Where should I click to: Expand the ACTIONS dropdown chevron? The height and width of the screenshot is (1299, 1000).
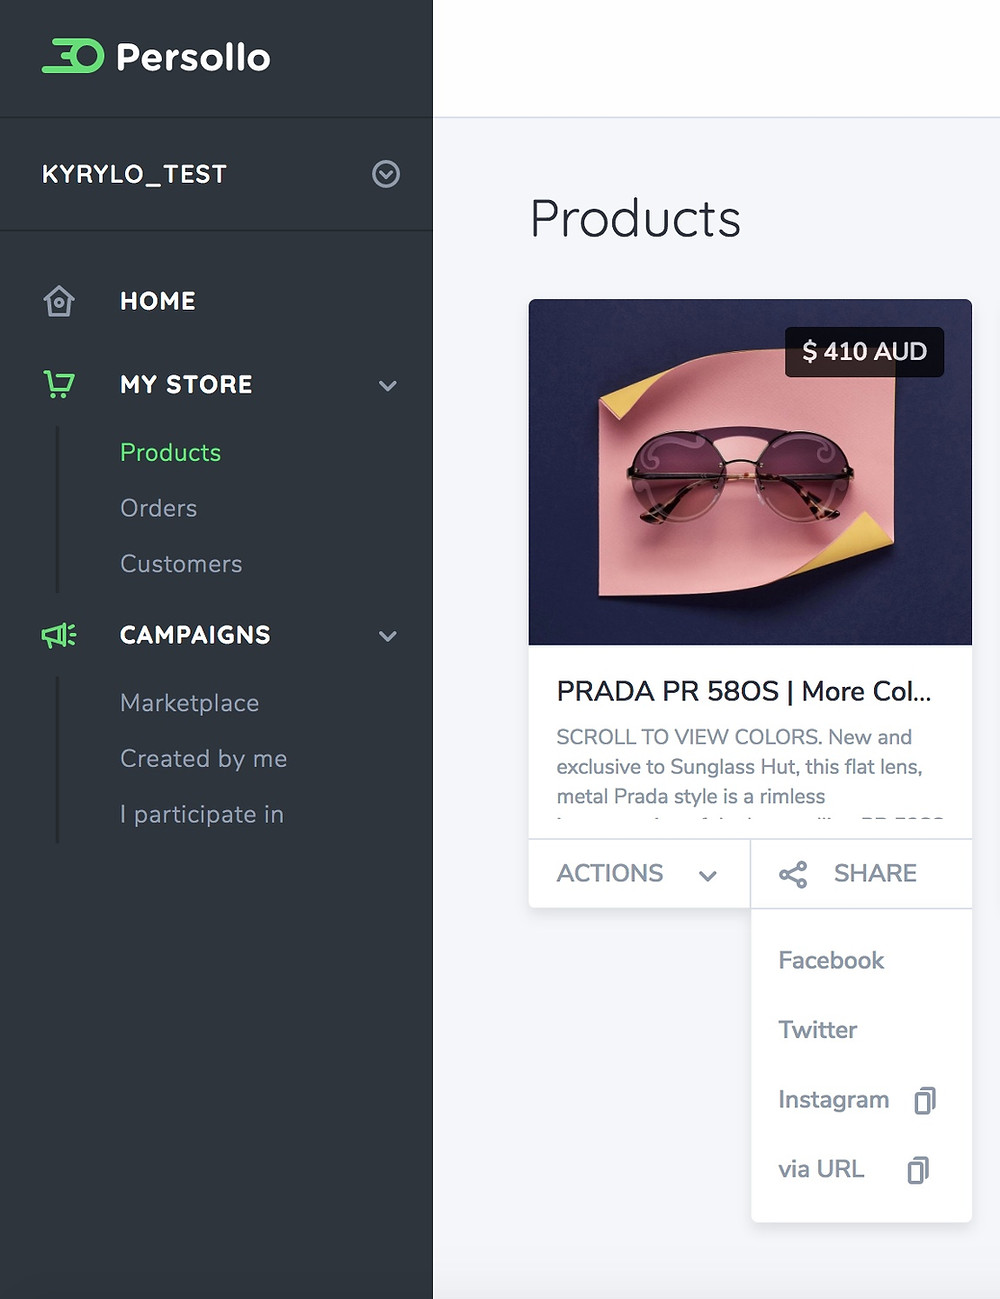point(708,876)
